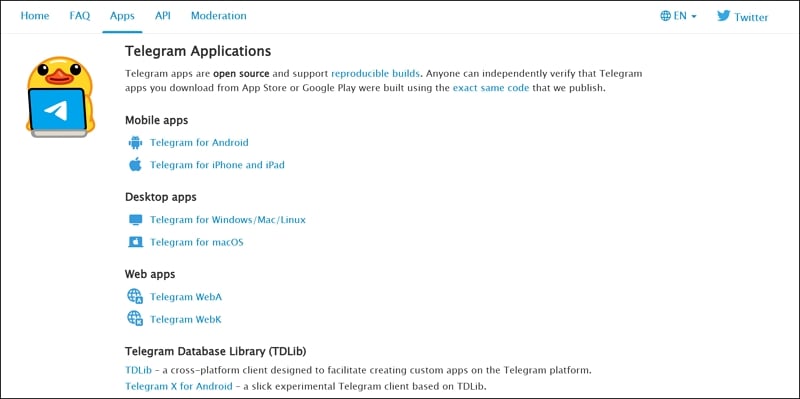Screen dimensions: 800x399
Task: Click the Telegram WebA globe icon
Action: coord(135,296)
